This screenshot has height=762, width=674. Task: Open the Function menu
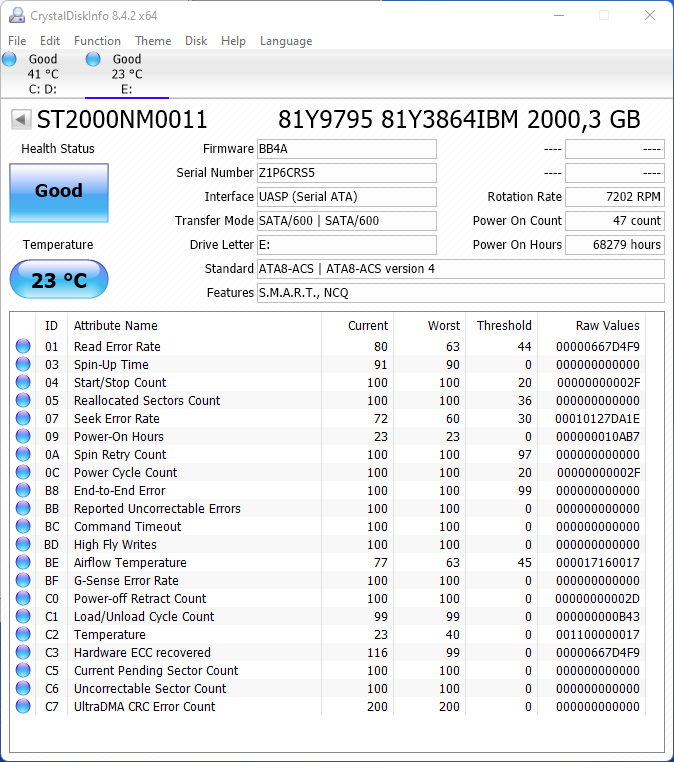97,41
